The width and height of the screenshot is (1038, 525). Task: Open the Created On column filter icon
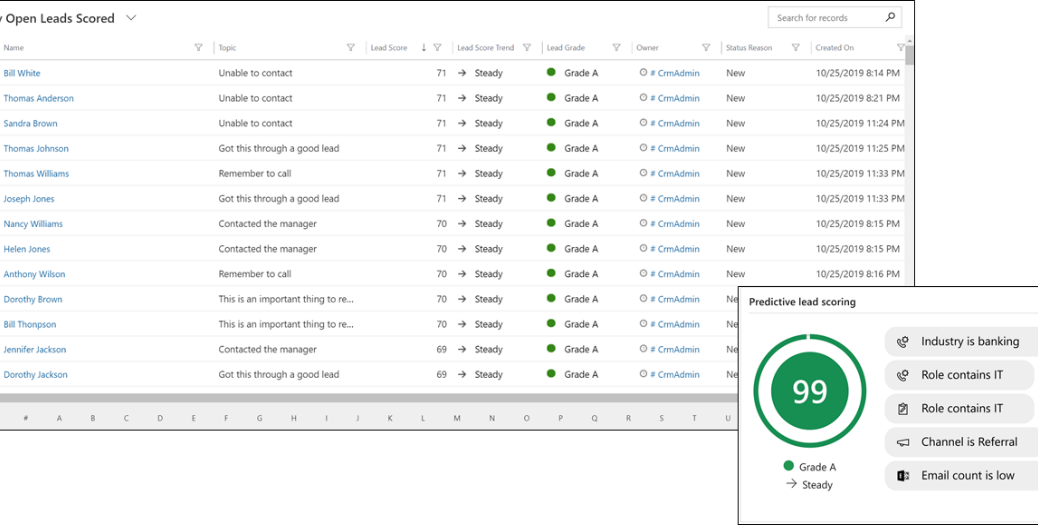(900, 48)
